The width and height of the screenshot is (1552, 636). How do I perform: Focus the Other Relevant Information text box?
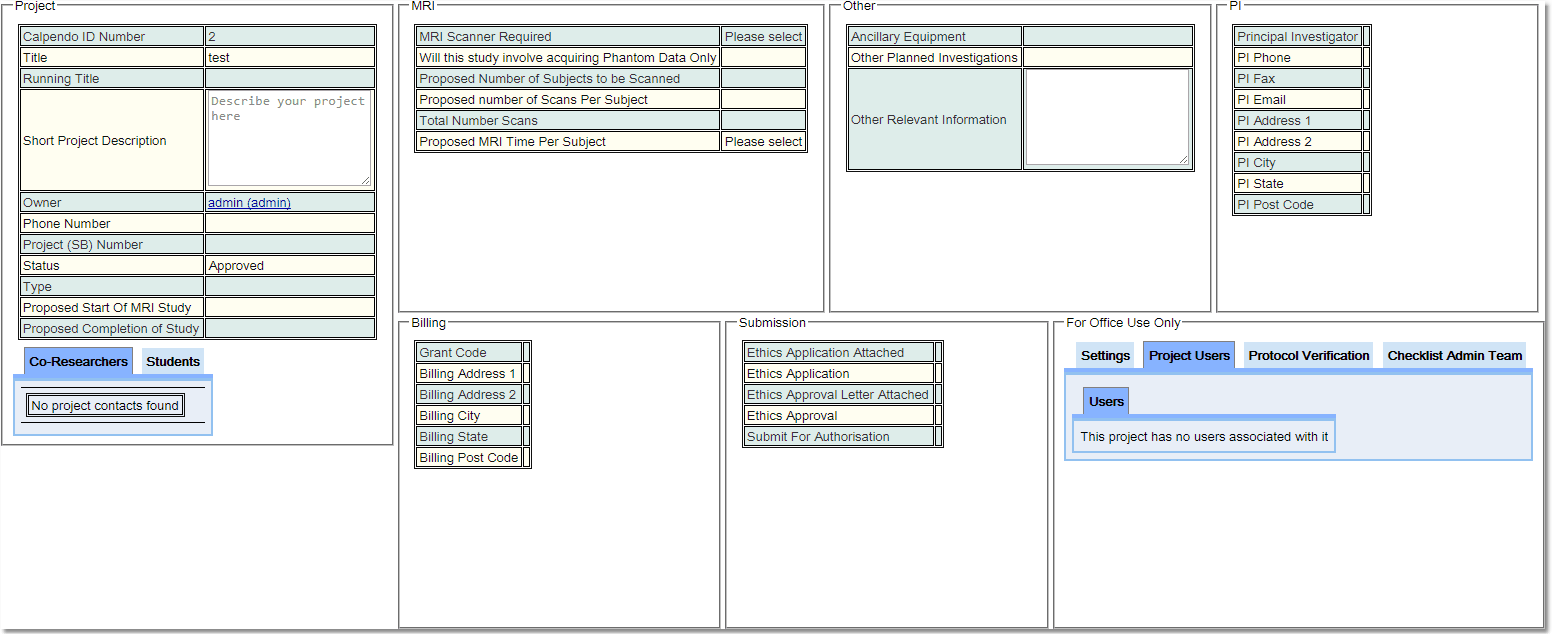[x=1107, y=117]
